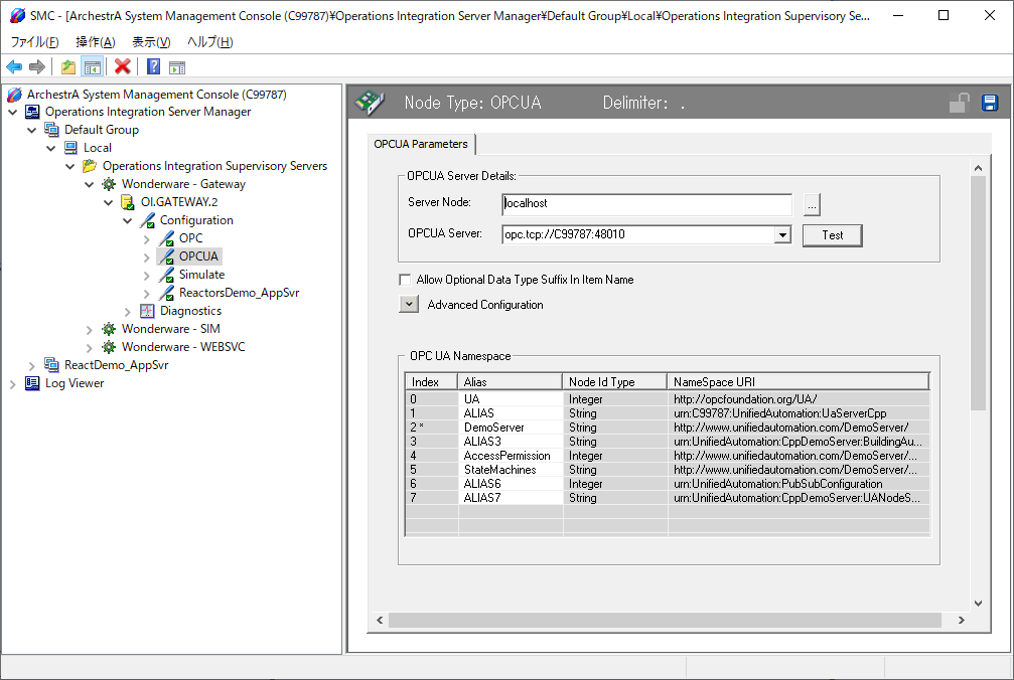Open Help via the blue question mark icon
The image size is (1014, 680).
[x=153, y=67]
